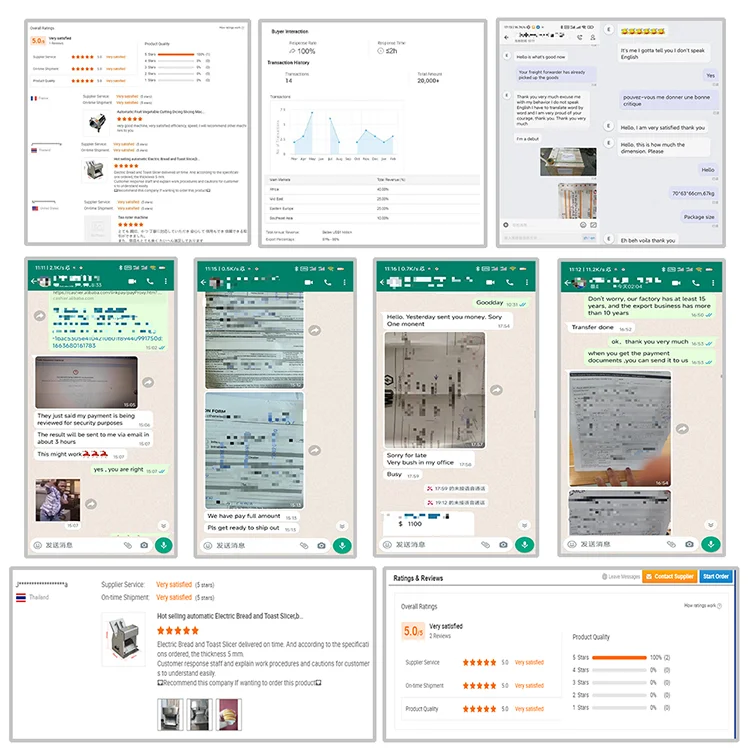The width and height of the screenshot is (750, 750).
Task: Click 'Transfer done' message in 11:12 chat
Action: [601, 328]
